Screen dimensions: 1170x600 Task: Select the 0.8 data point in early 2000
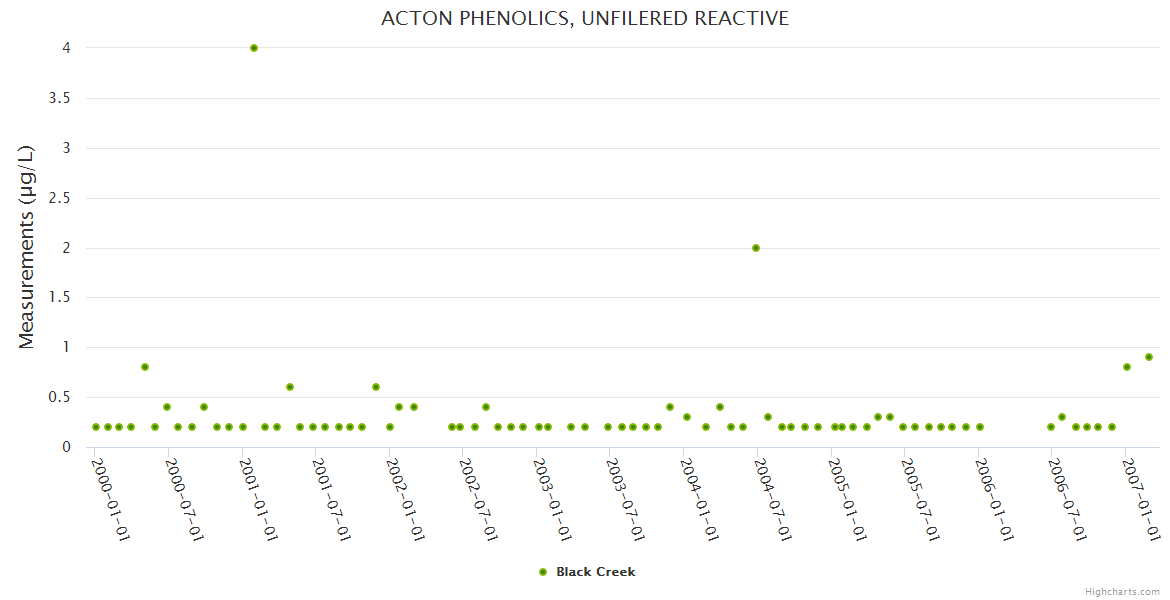pos(145,367)
